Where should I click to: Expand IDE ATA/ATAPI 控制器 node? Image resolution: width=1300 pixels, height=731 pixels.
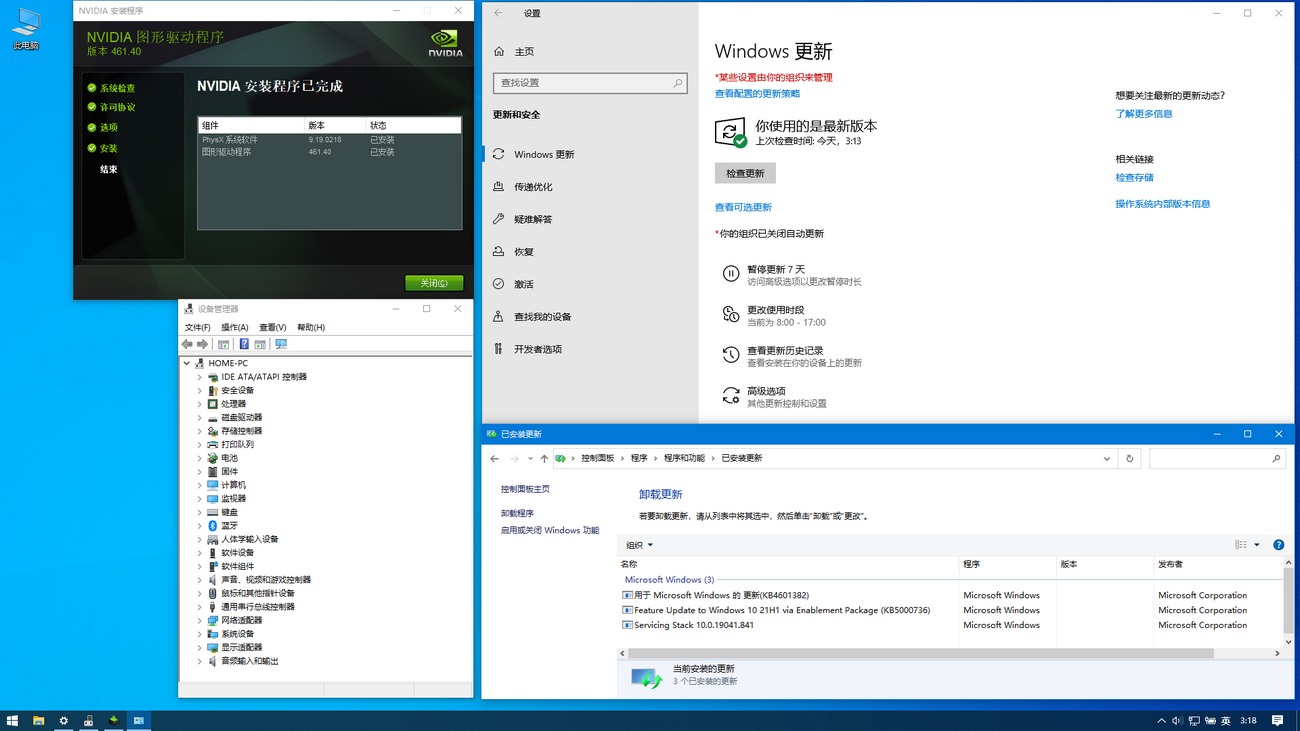click(x=199, y=377)
